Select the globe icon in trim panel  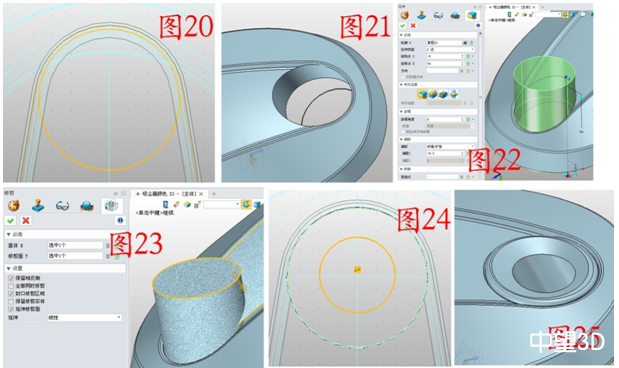pos(87,205)
